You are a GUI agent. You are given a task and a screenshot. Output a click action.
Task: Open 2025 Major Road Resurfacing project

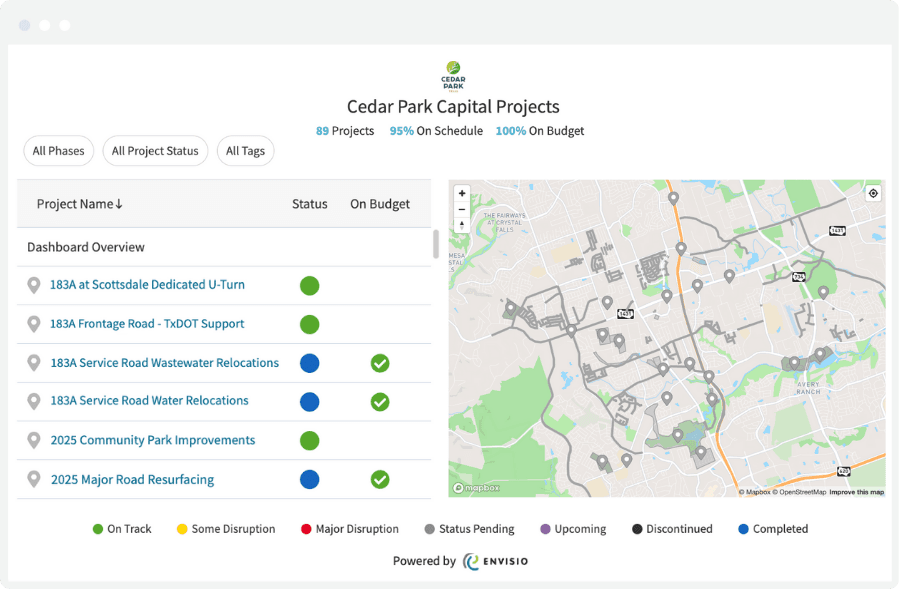133,479
